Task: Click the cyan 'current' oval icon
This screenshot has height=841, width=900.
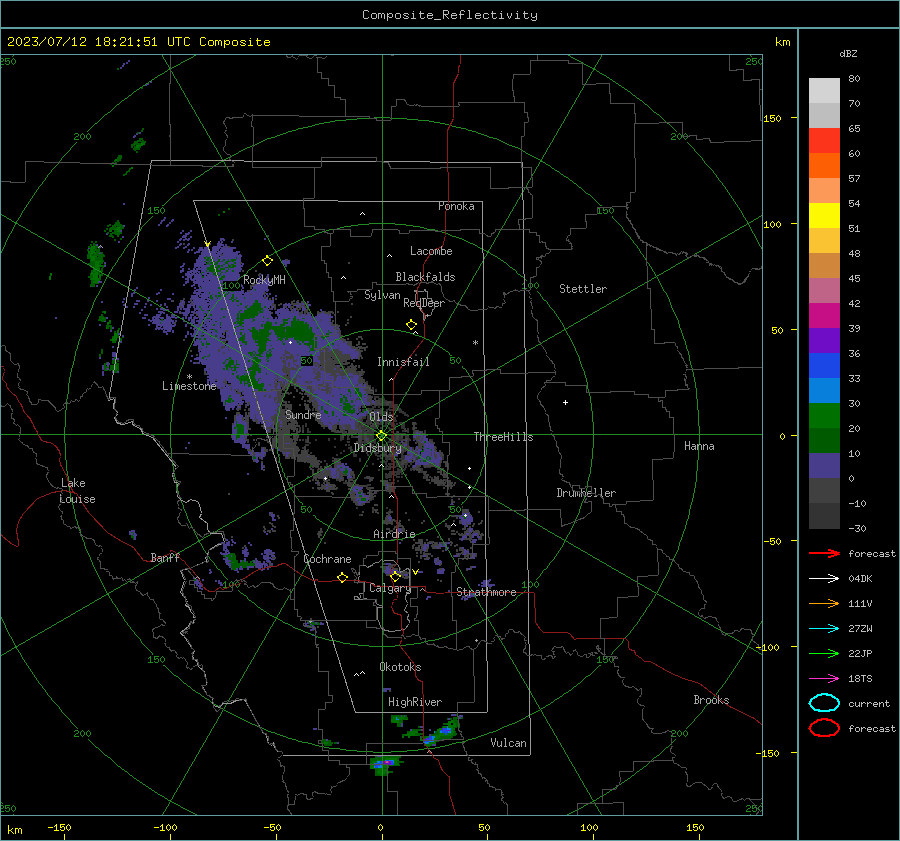Action: (x=824, y=703)
